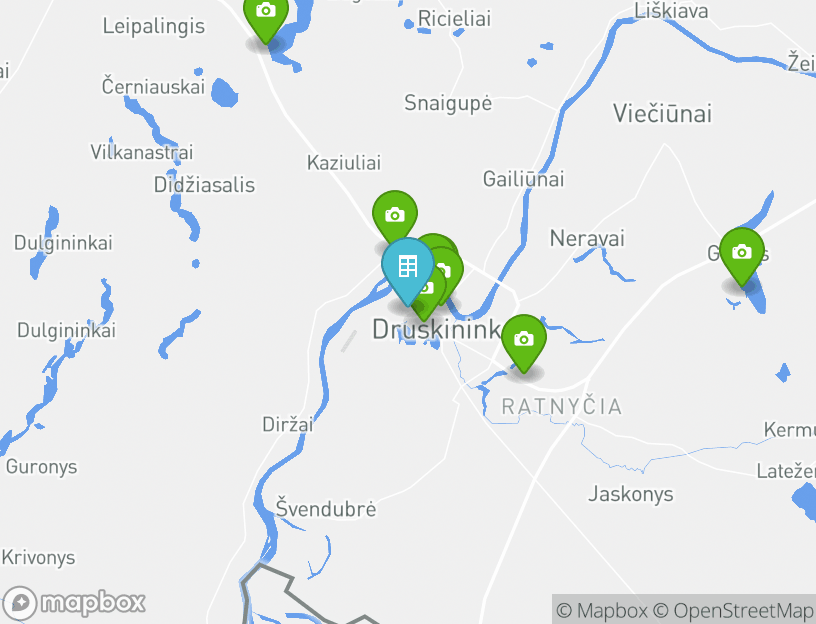
Task: Open the Mapbox logo link
Action: [74, 604]
